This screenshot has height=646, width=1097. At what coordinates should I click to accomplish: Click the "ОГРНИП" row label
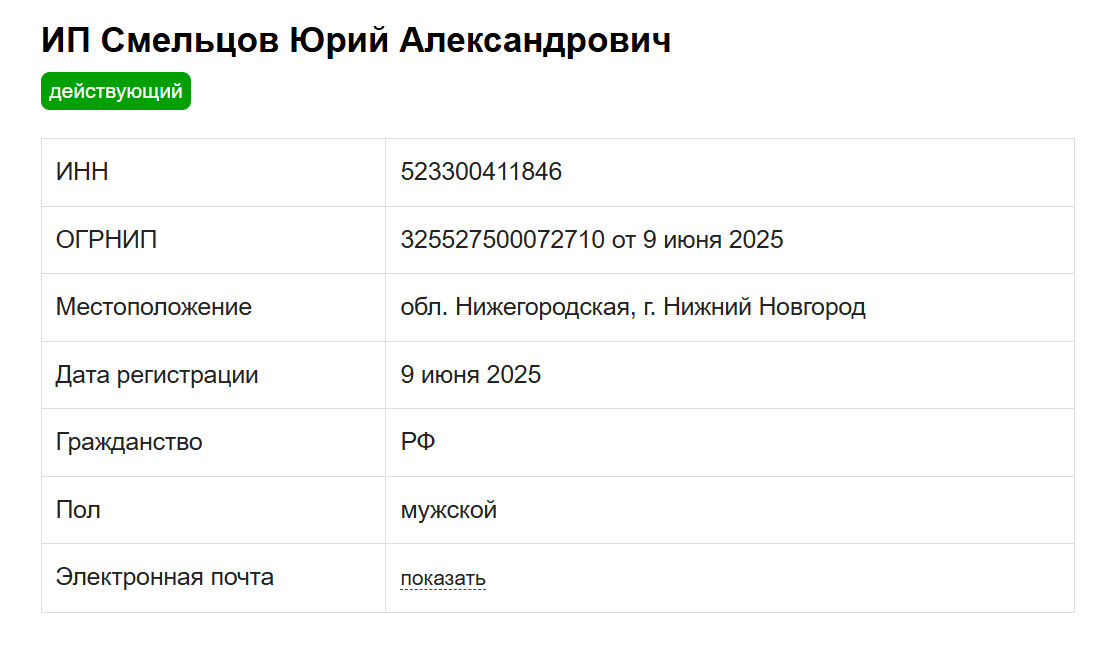click(x=106, y=240)
